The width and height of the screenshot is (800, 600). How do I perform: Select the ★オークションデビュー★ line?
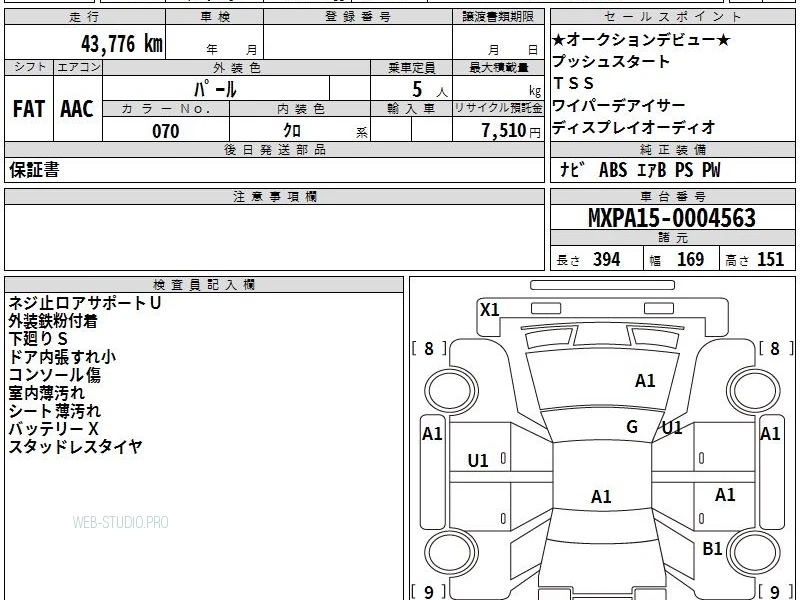pos(641,40)
